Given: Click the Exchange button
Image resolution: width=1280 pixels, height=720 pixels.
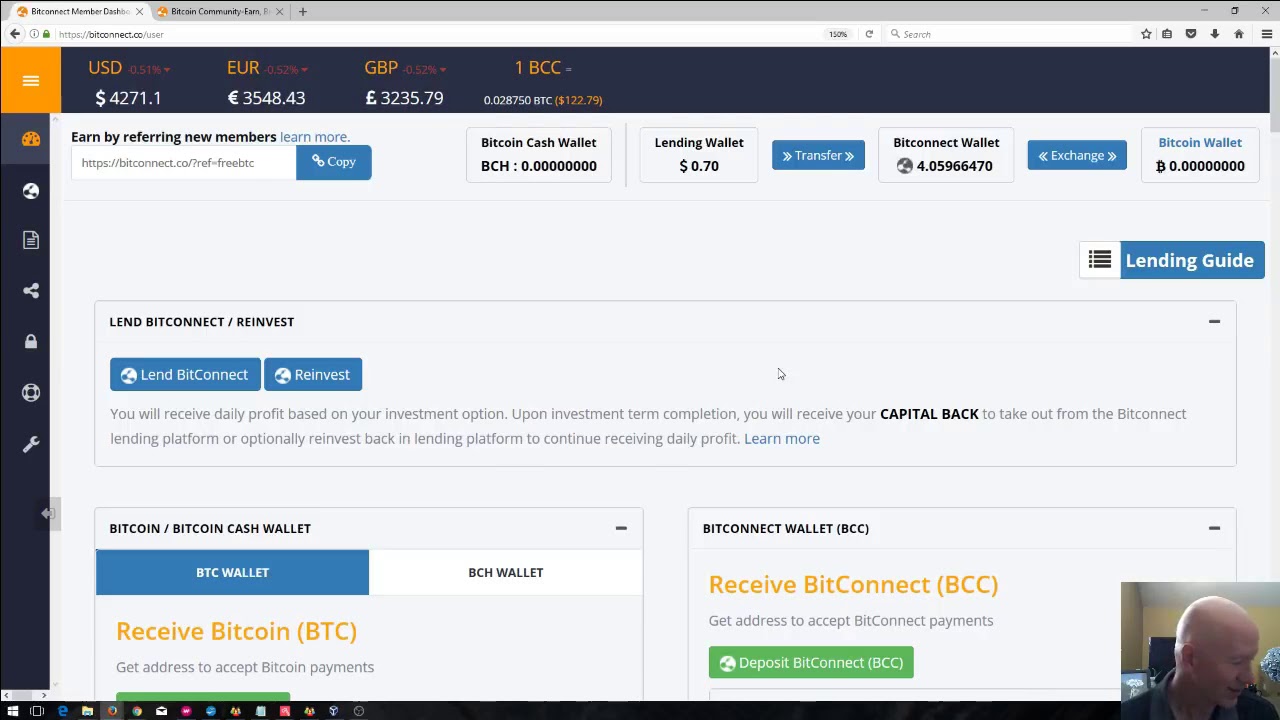Looking at the screenshot, I should coord(1077,155).
